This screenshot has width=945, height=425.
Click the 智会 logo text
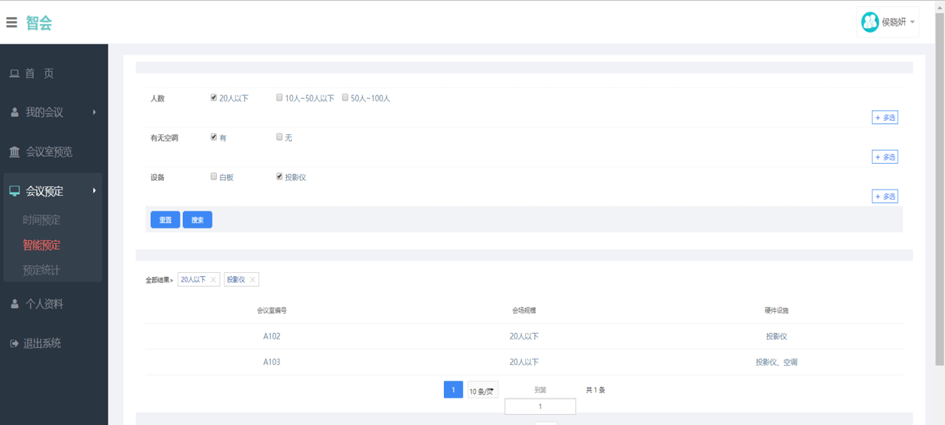click(39, 23)
